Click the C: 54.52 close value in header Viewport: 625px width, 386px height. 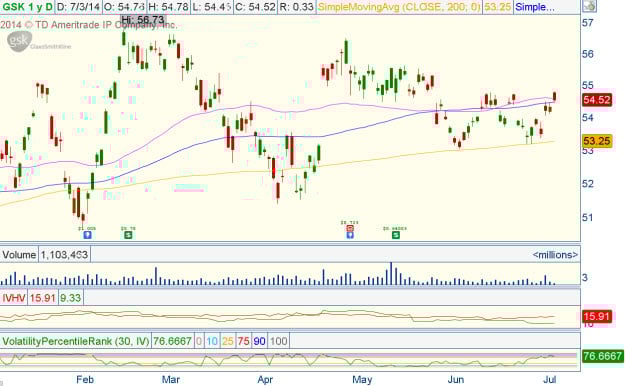pos(255,7)
